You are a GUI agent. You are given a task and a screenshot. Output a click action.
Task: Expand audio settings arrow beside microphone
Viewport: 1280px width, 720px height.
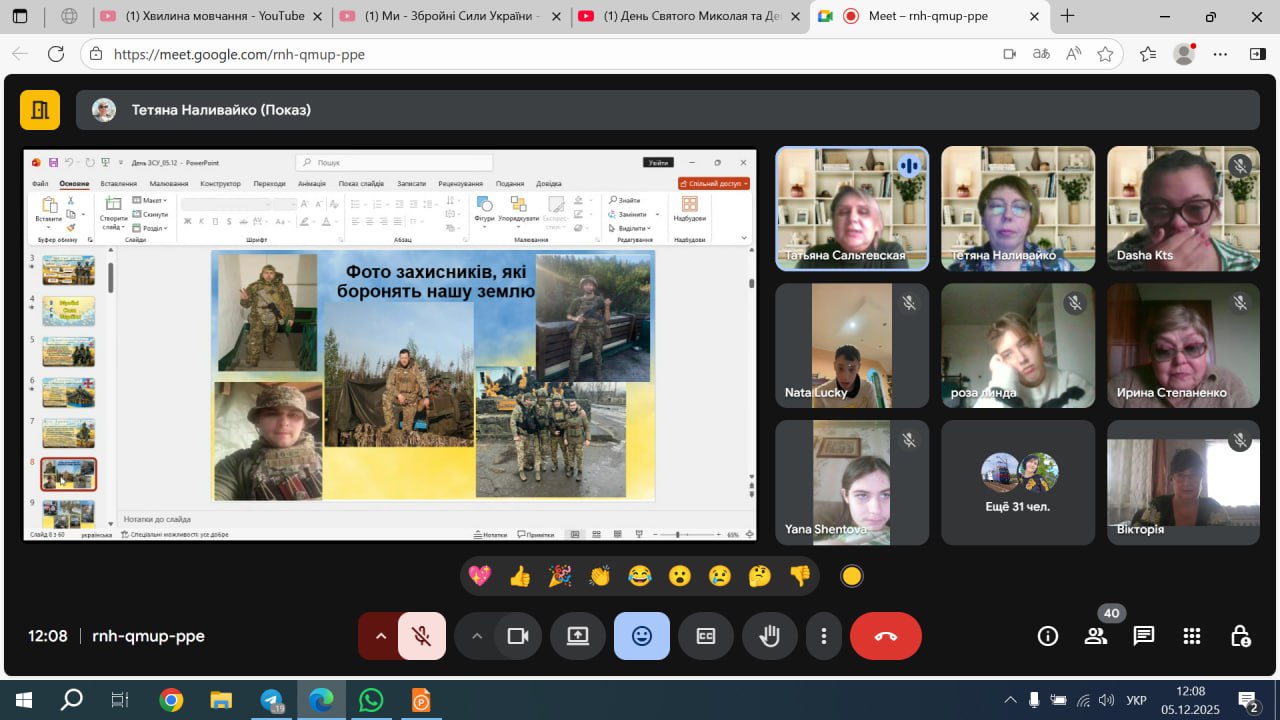[x=380, y=636]
